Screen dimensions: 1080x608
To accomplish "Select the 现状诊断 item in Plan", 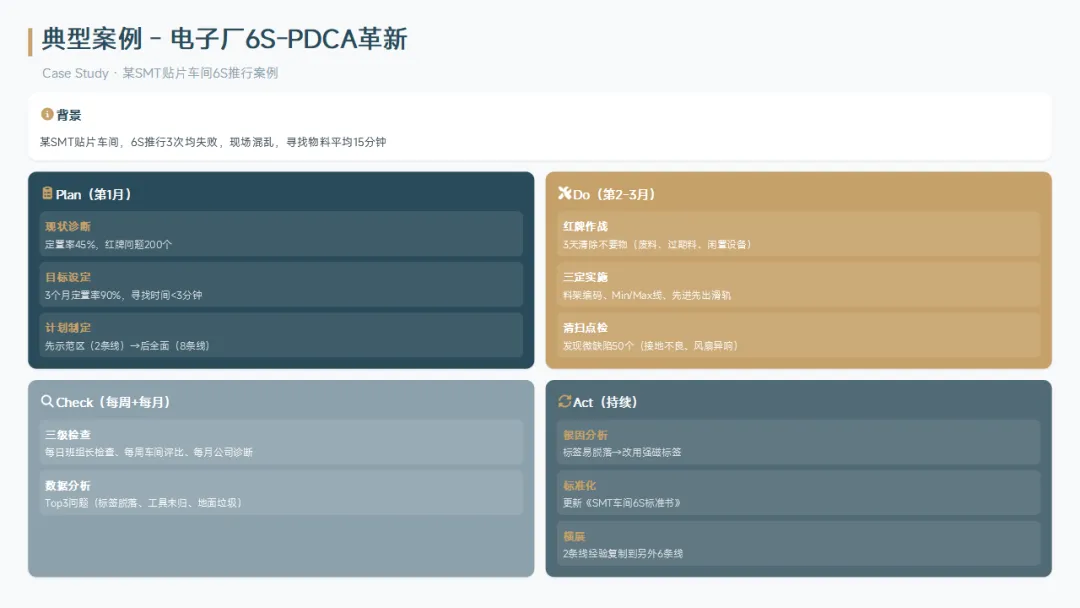I will click(281, 234).
